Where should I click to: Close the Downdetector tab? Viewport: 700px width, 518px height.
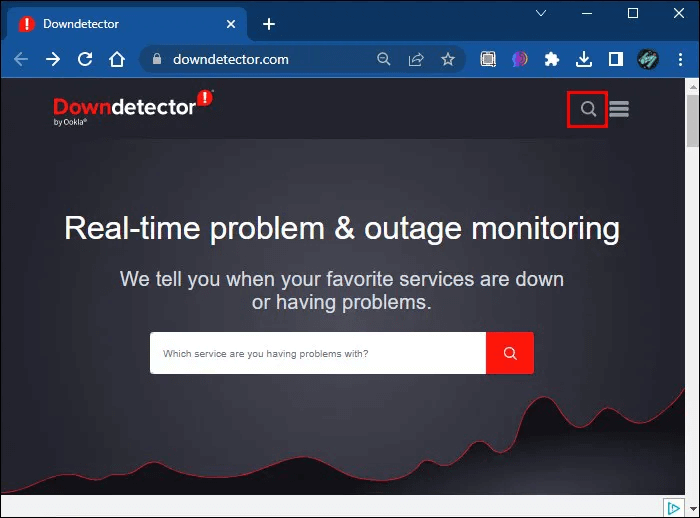[x=231, y=24]
